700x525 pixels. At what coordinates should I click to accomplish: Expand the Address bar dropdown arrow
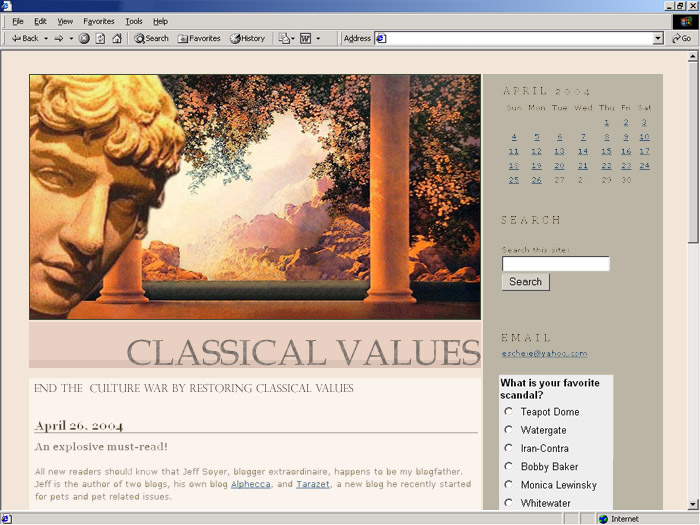[x=658, y=38]
